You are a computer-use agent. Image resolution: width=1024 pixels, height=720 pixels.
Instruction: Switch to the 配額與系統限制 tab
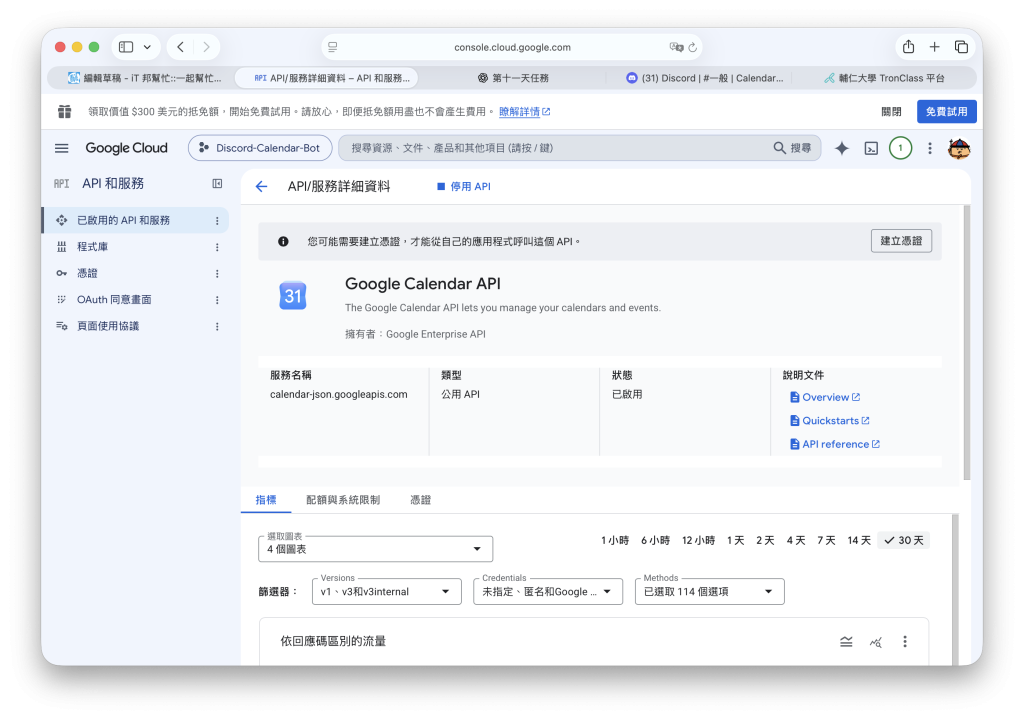[x=343, y=500]
